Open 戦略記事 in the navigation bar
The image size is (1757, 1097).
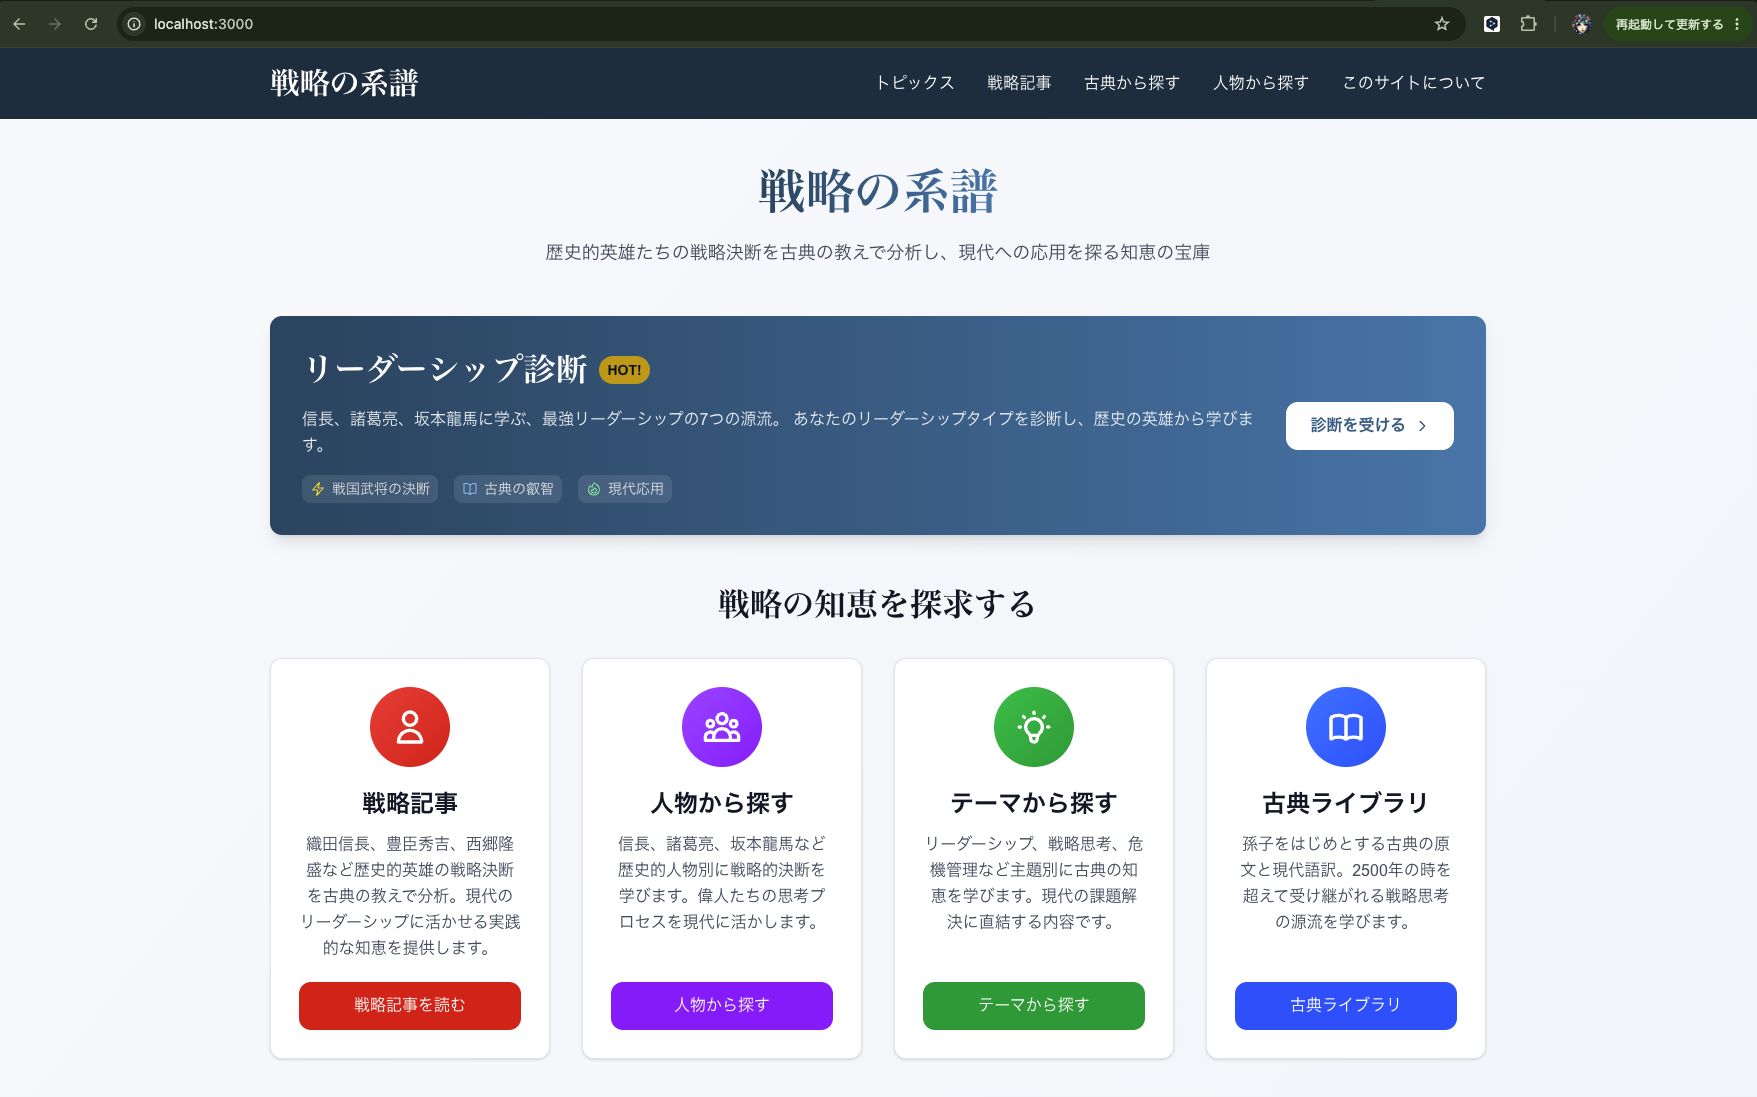click(x=1019, y=83)
